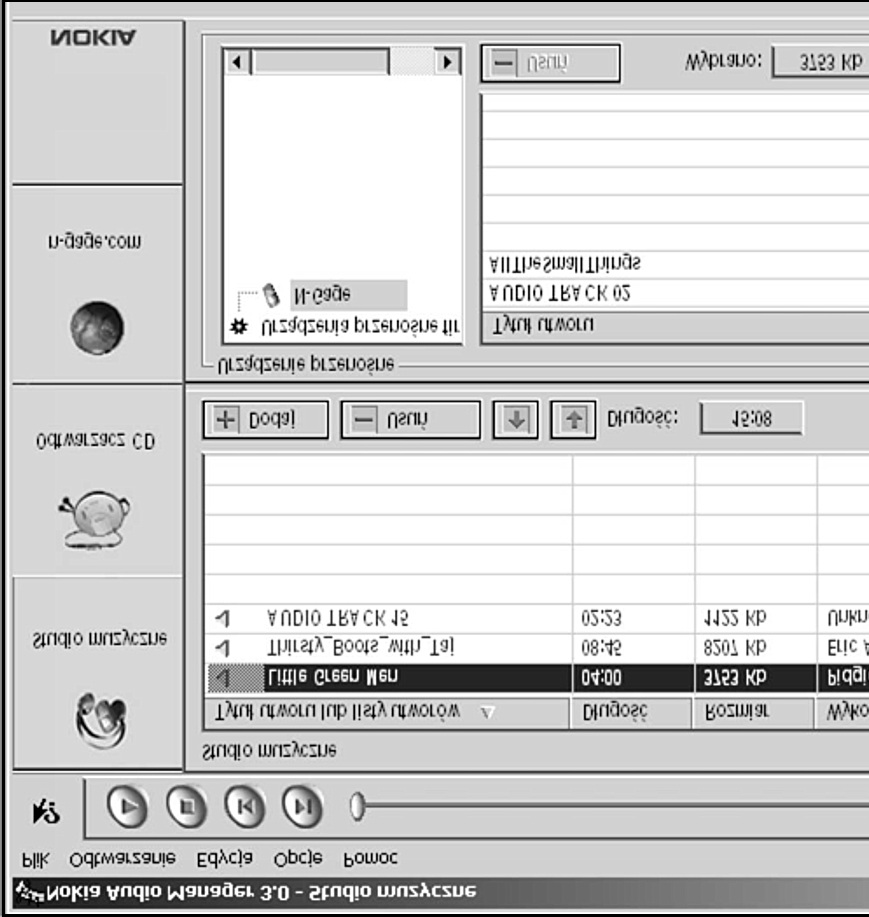Click the Odtwarzacz CD sidebar label
Viewport: 869px width, 917px height.
tap(95, 441)
